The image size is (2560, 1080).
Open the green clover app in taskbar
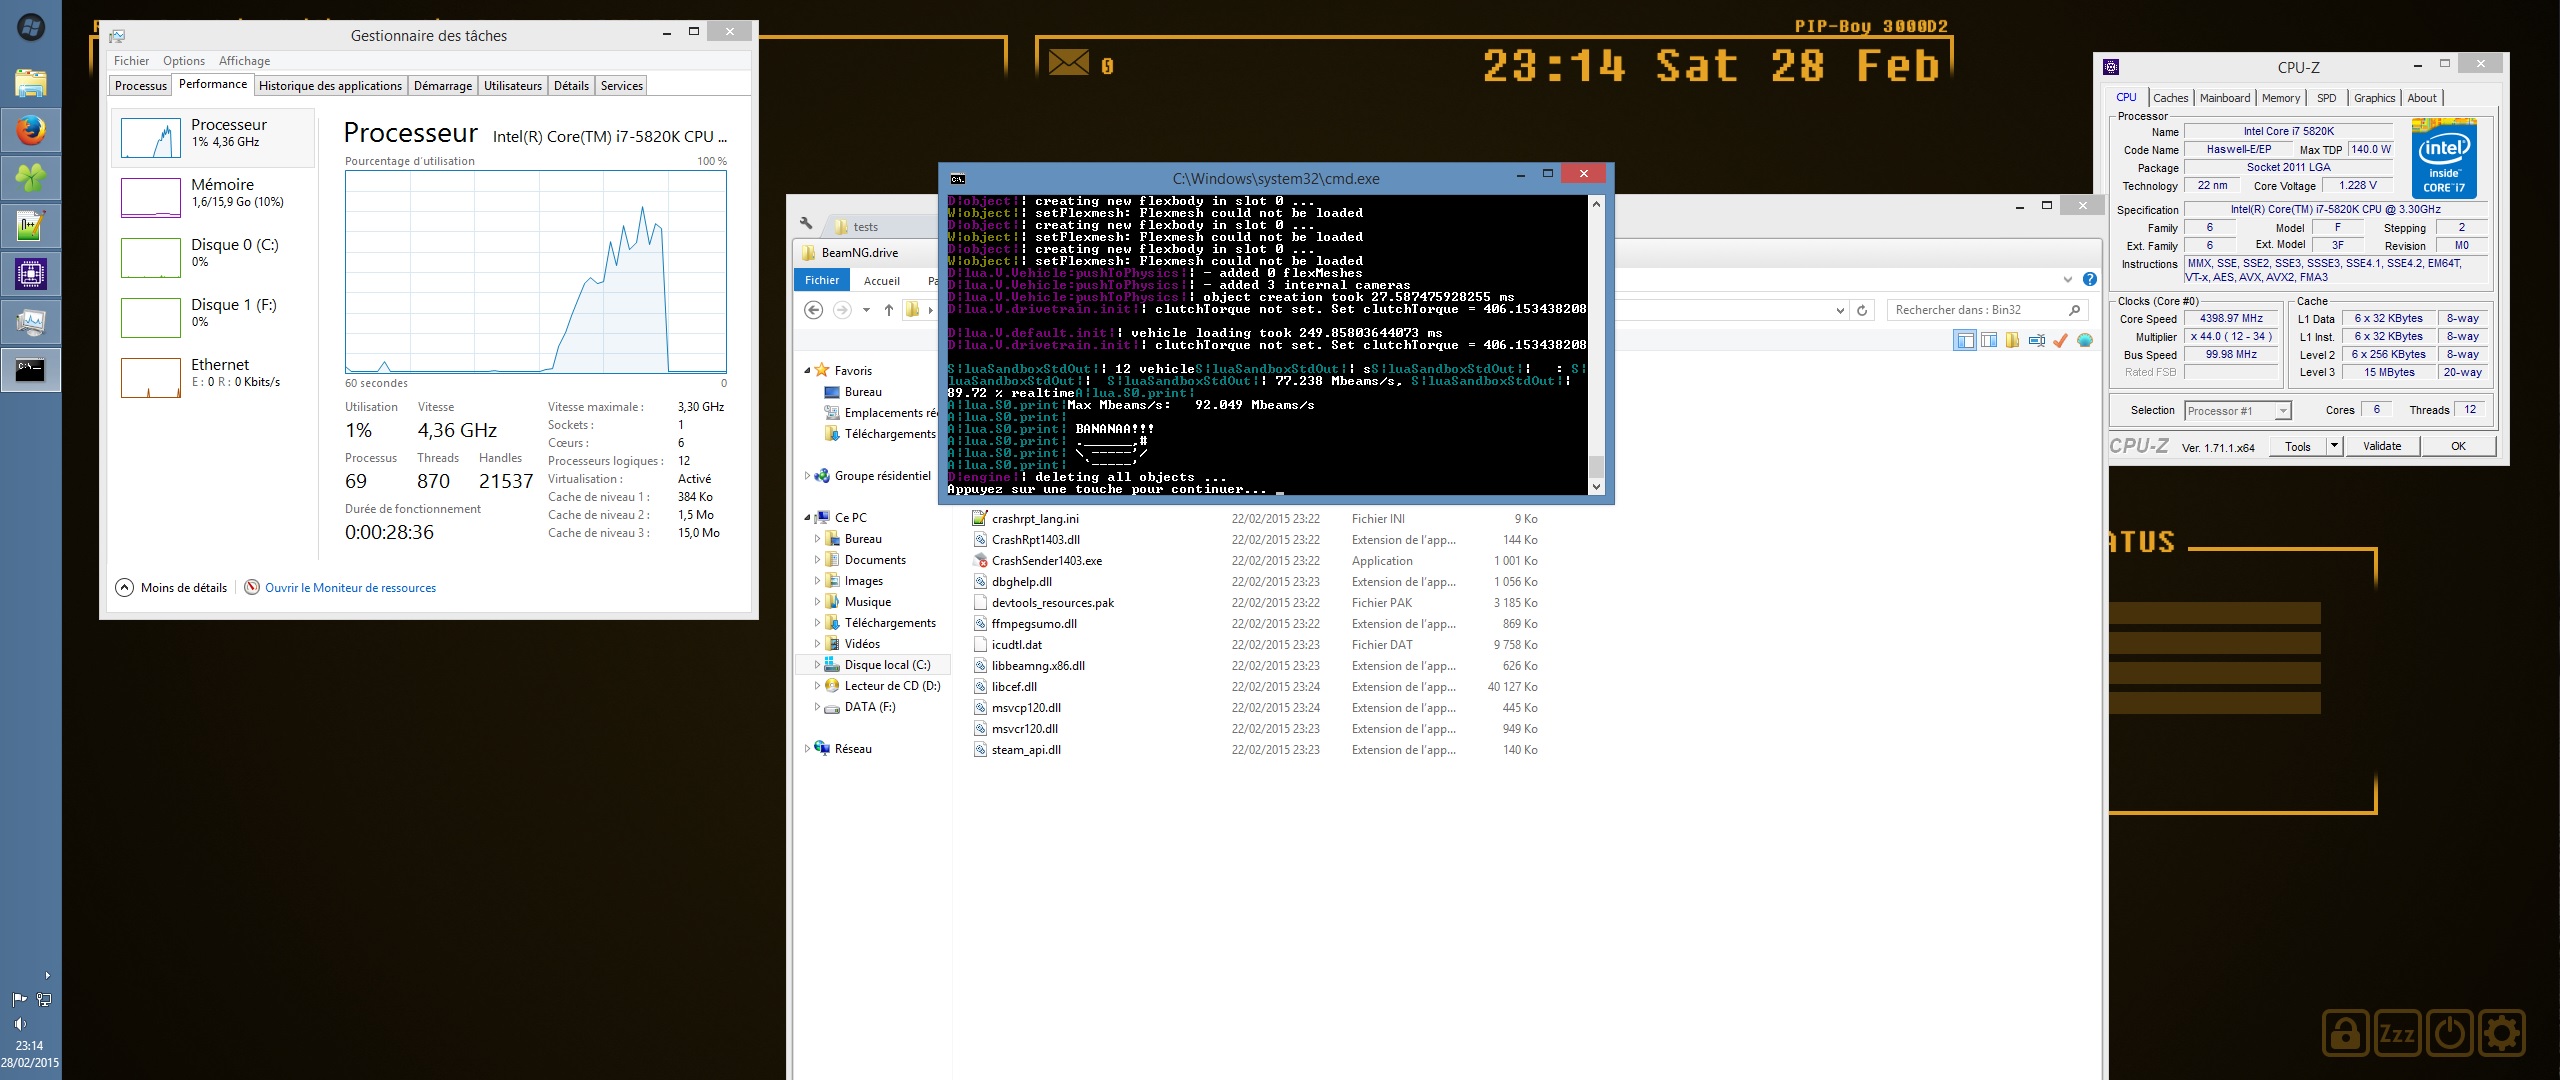[30, 178]
